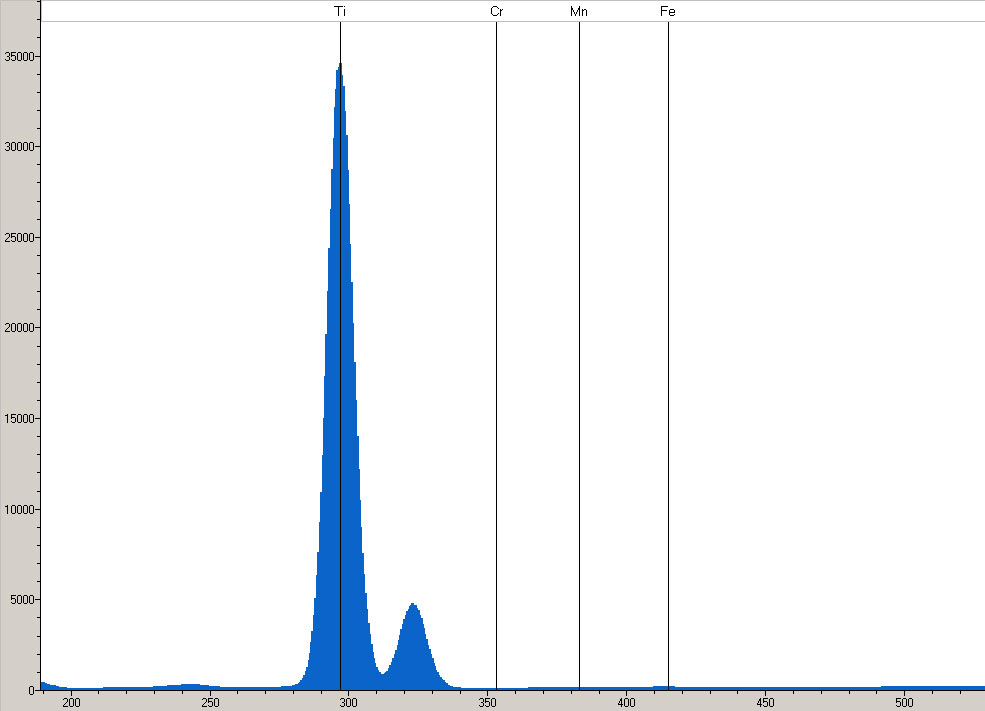The image size is (985, 711).
Task: Click the 35000 y-axis value
Action: (19, 57)
